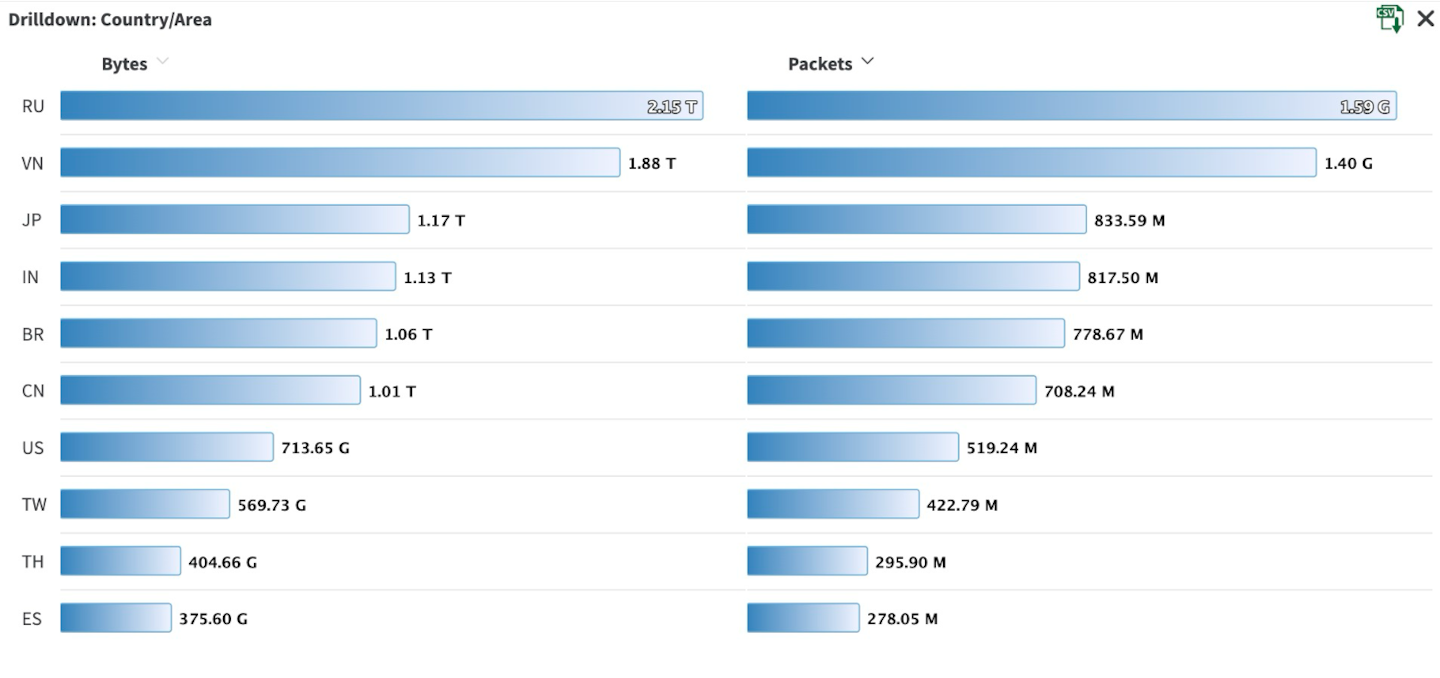Select the BR packets bar
Image resolution: width=1440 pixels, height=678 pixels.
click(x=905, y=333)
